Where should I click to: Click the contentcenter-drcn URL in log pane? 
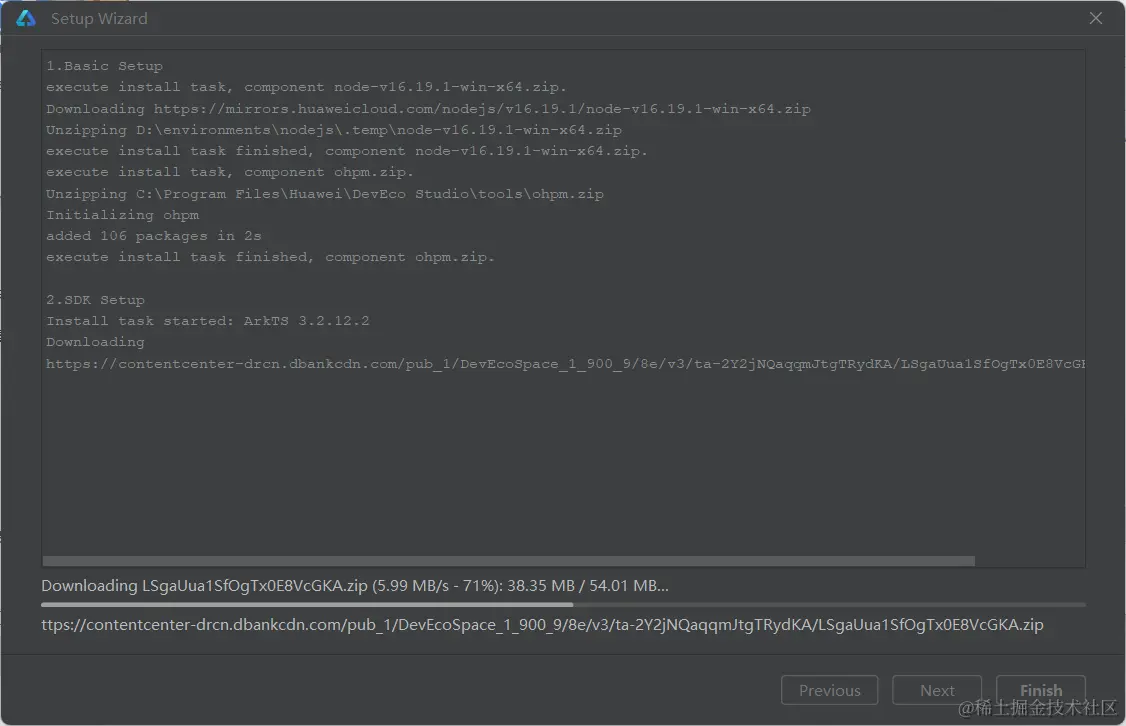pyautogui.click(x=565, y=364)
